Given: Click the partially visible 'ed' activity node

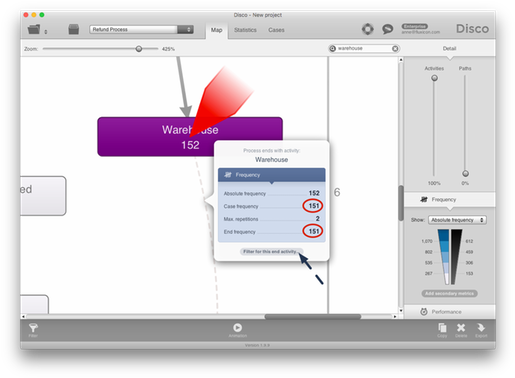Looking at the screenshot, I should pyautogui.click(x=43, y=196).
